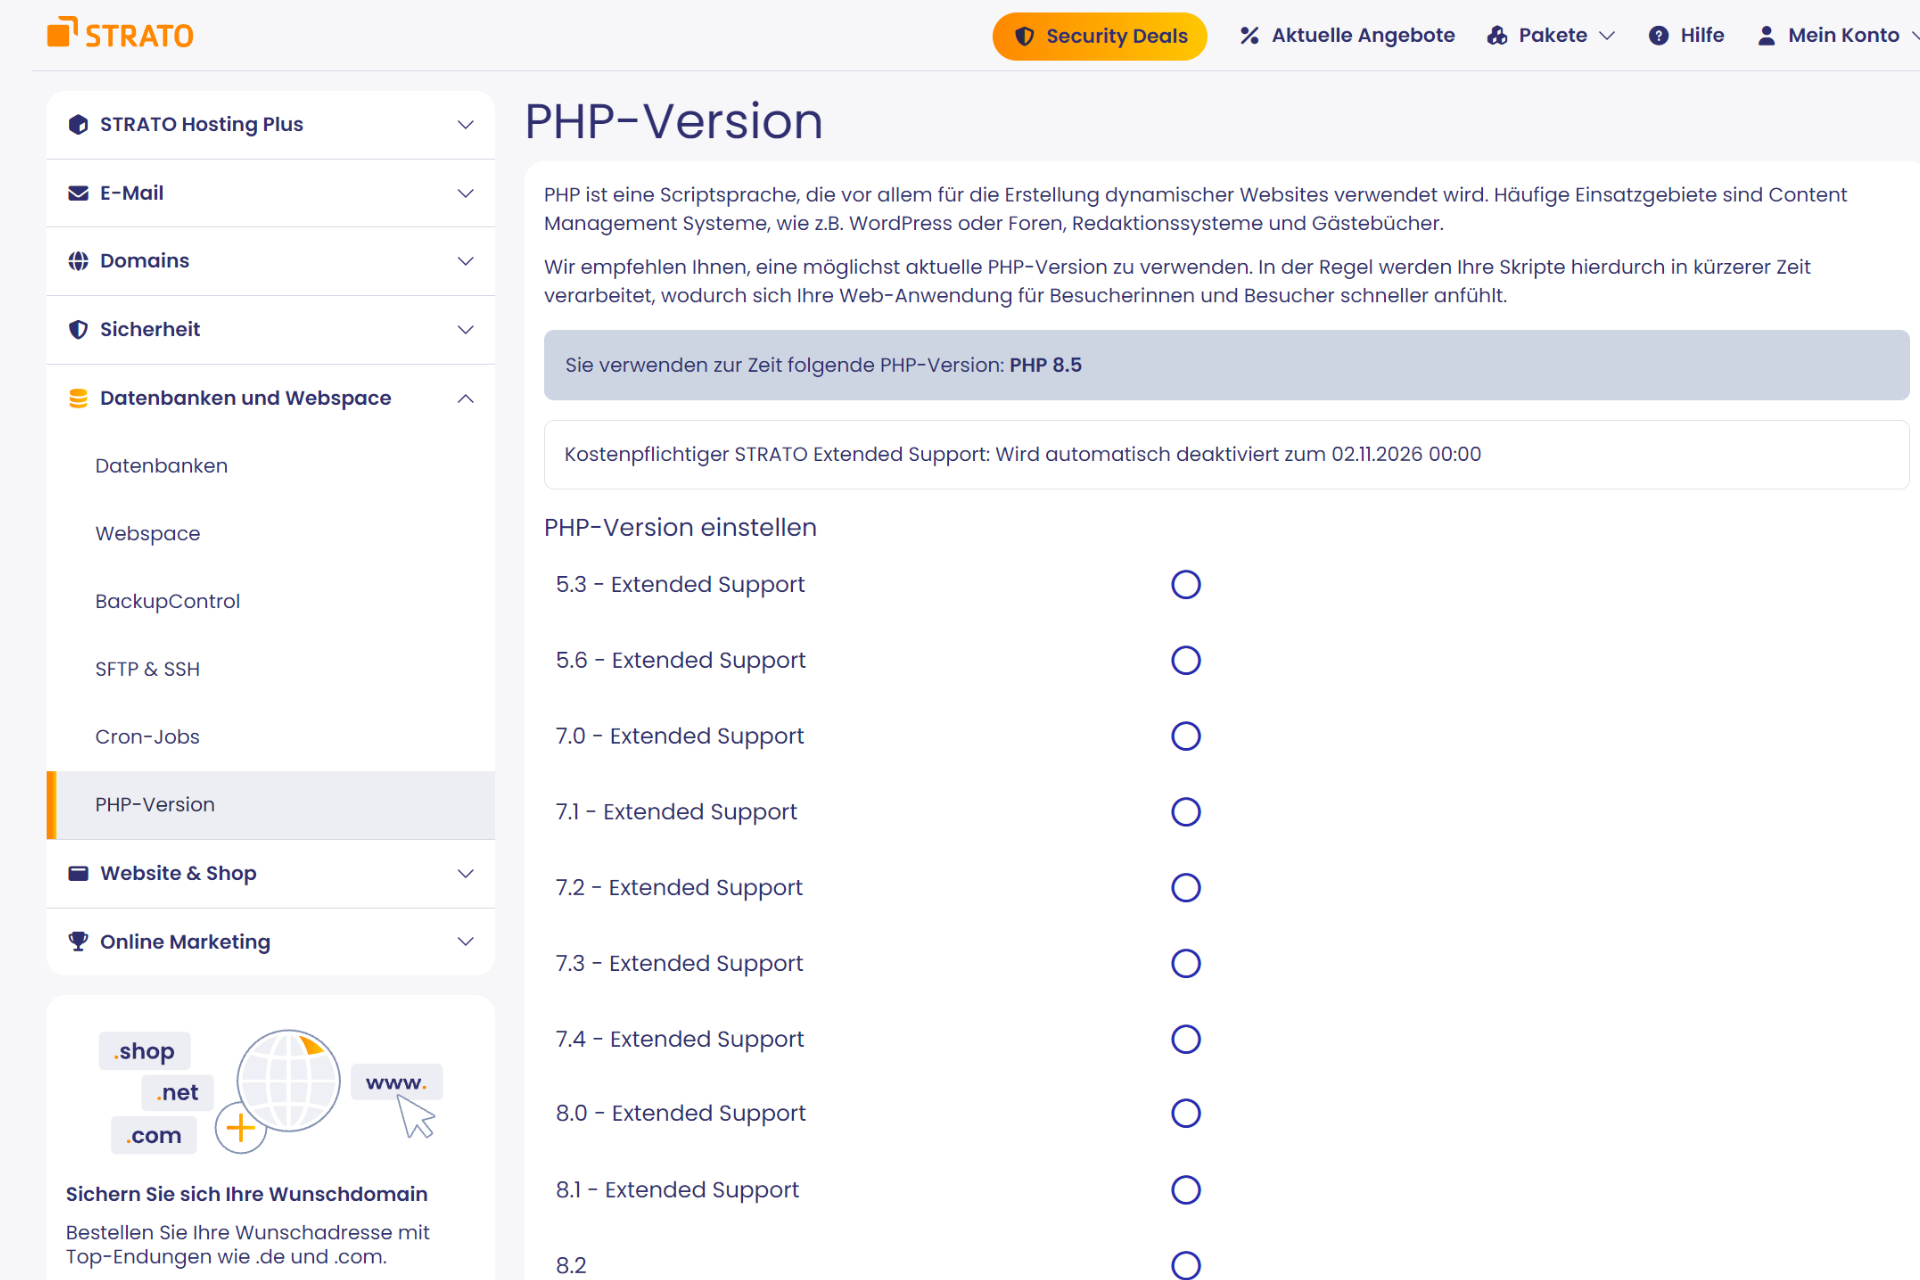Click the envelope icon beside E-Mail
This screenshot has height=1280, width=1920.
point(78,193)
